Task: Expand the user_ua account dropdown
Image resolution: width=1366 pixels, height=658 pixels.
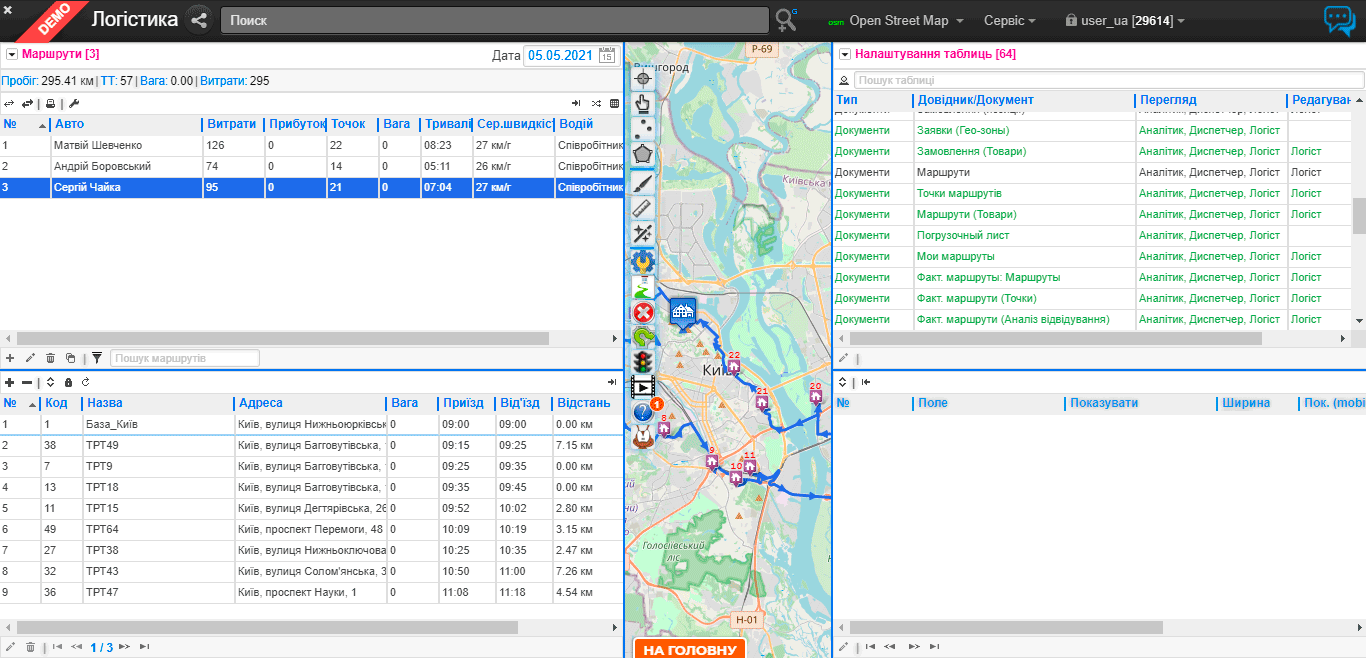Action: (1124, 20)
